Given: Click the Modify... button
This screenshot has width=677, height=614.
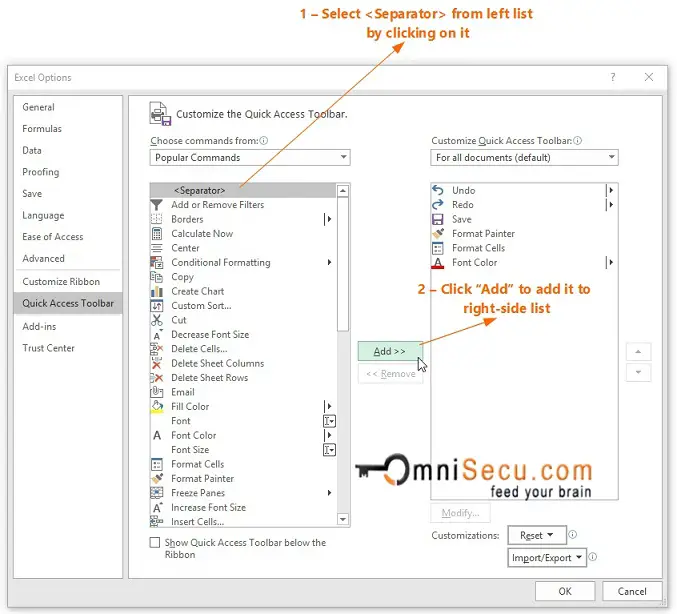Looking at the screenshot, I should [x=460, y=513].
